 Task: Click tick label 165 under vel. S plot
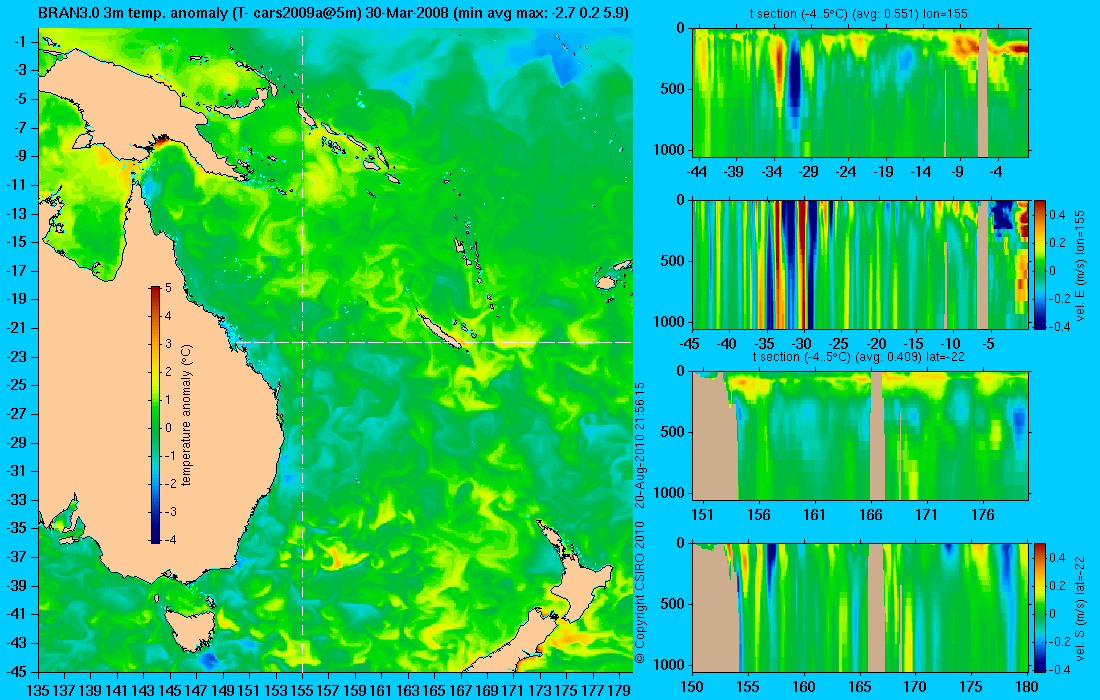pos(859,687)
